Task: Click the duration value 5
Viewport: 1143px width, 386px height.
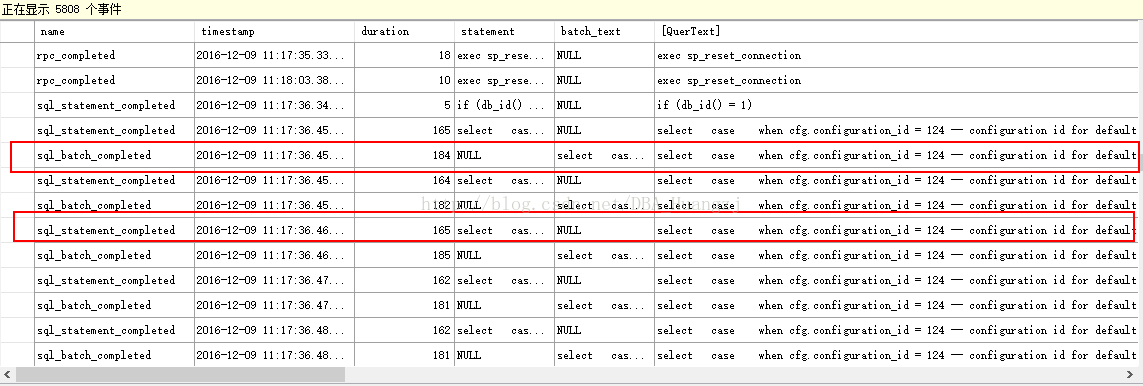Action: point(448,106)
